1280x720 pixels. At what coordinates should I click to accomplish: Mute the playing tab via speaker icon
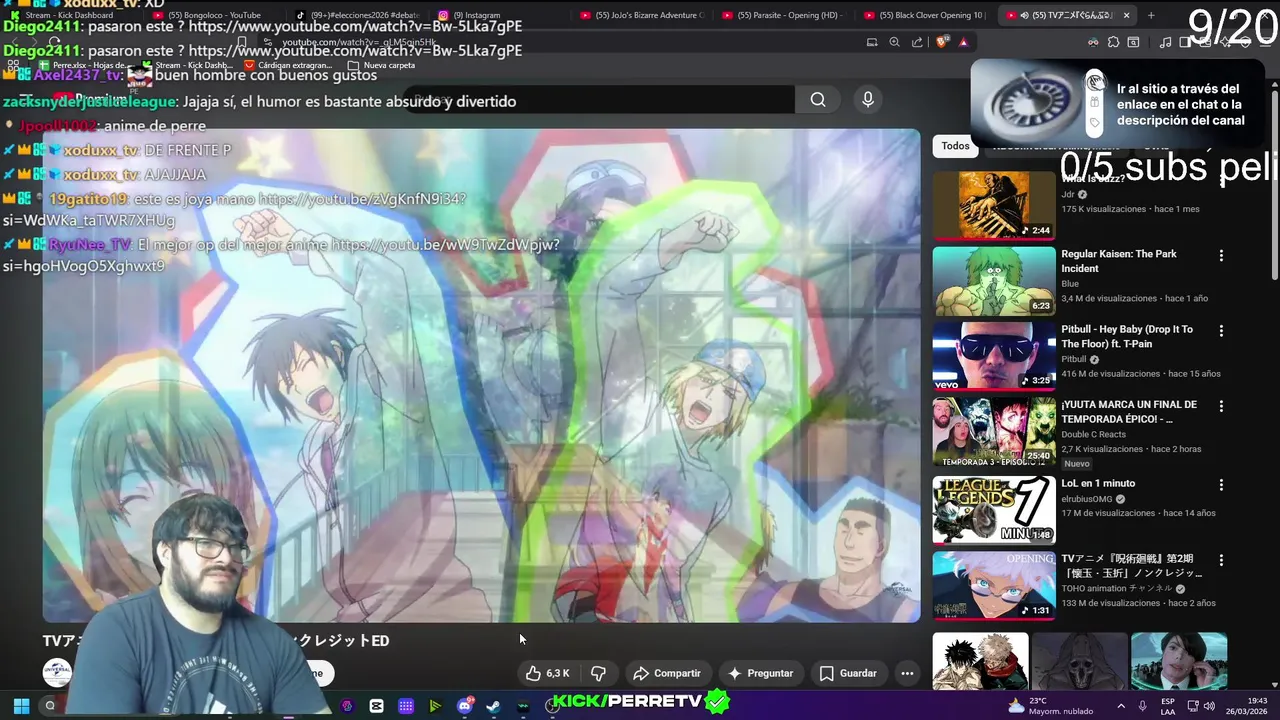[1024, 15]
